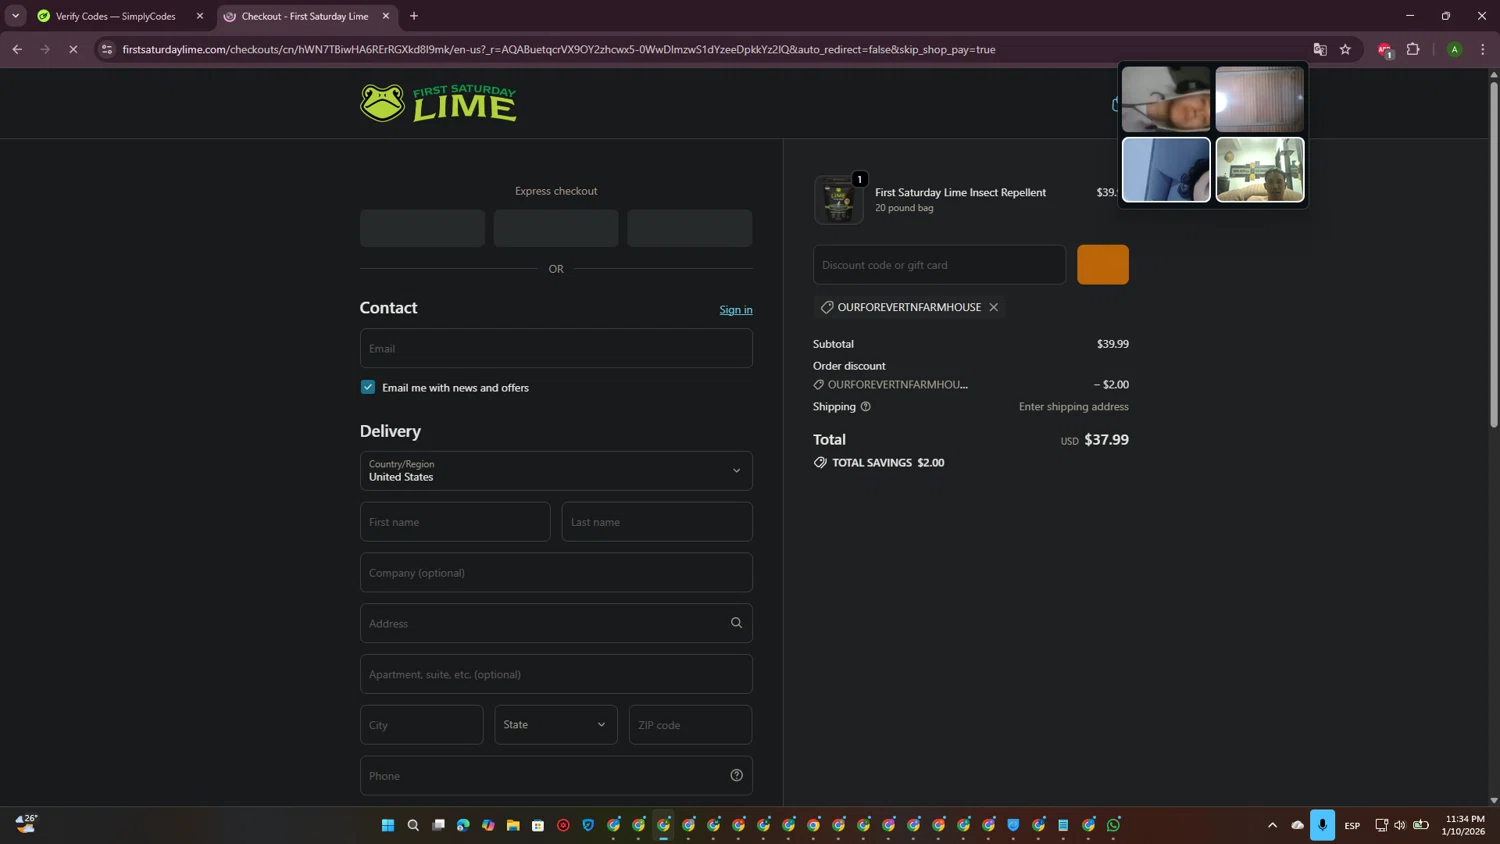Close the Verify Codes SimplyCodes tab

click(x=199, y=16)
